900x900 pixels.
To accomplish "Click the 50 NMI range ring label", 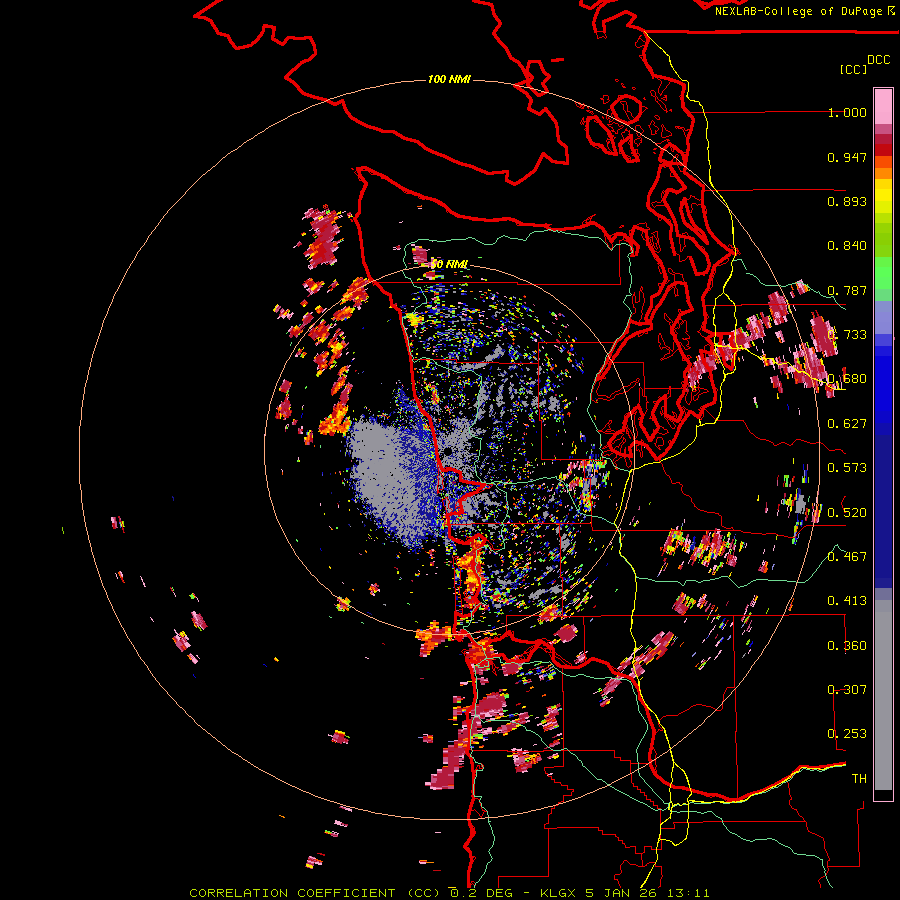I will pyautogui.click(x=449, y=265).
